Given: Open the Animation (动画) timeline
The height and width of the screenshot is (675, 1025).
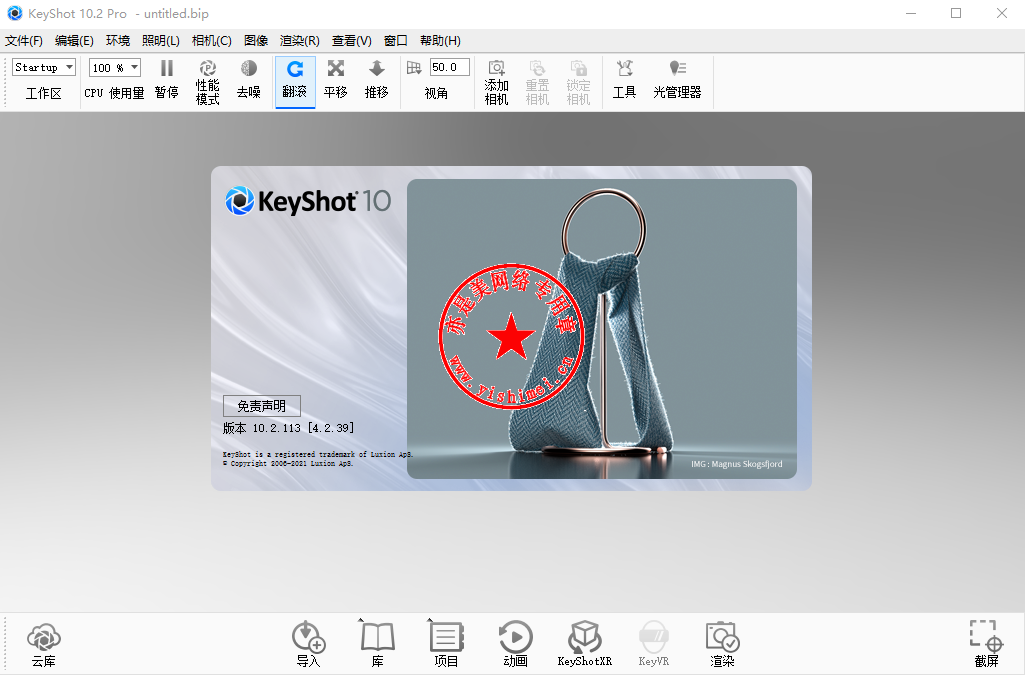Looking at the screenshot, I should 515,644.
